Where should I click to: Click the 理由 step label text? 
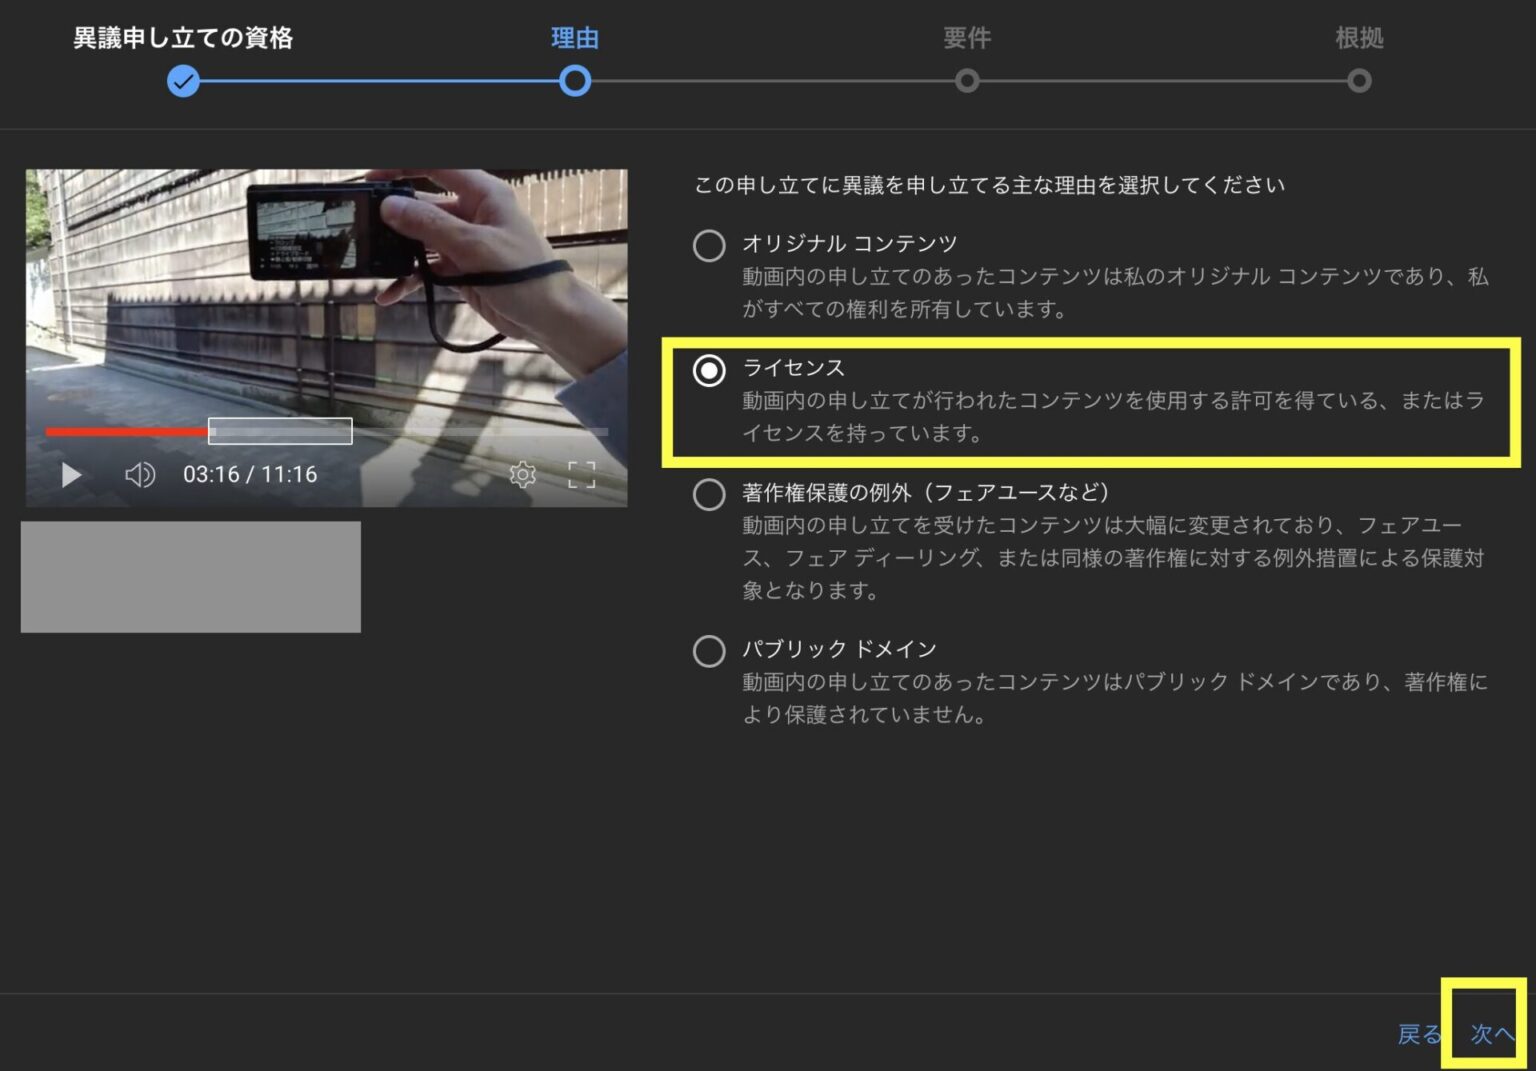575,38
